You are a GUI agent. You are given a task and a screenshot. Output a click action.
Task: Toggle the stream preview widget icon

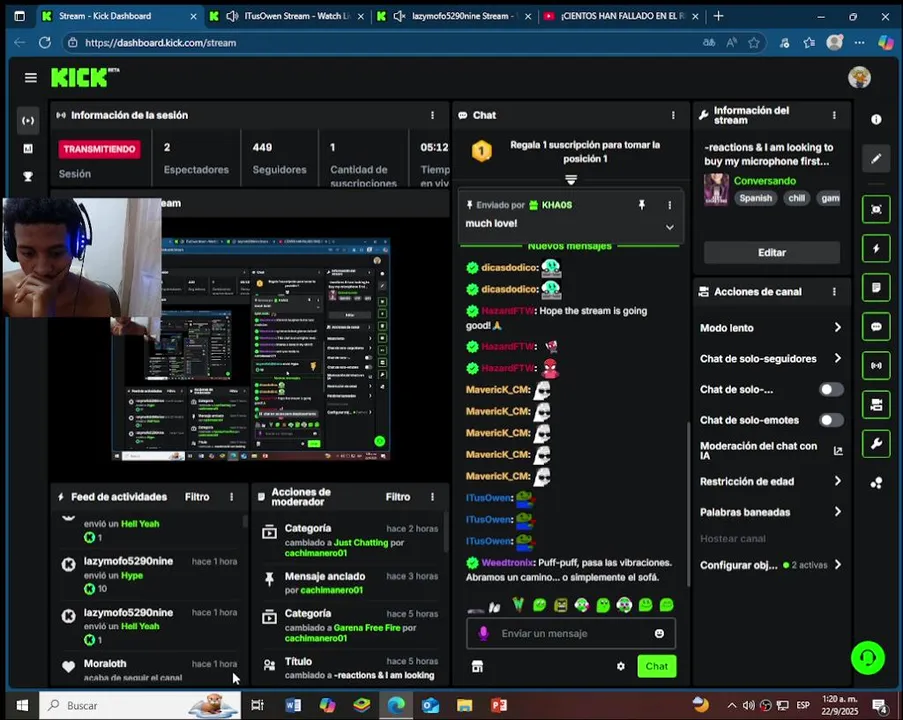[x=876, y=209]
